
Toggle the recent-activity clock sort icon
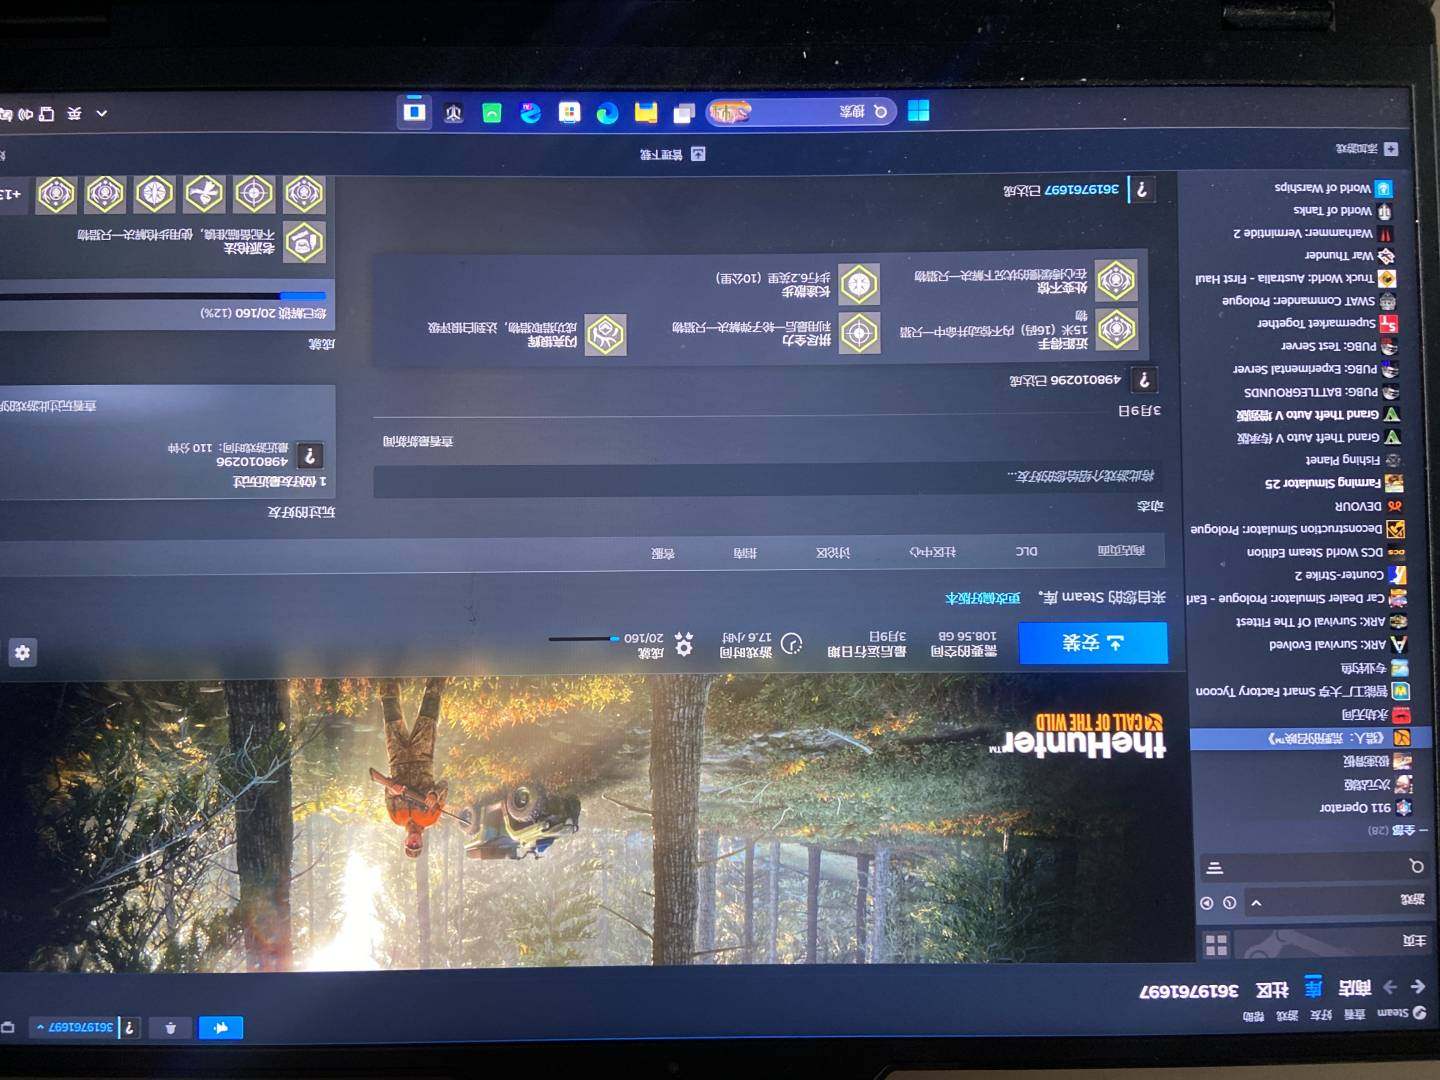(1229, 903)
